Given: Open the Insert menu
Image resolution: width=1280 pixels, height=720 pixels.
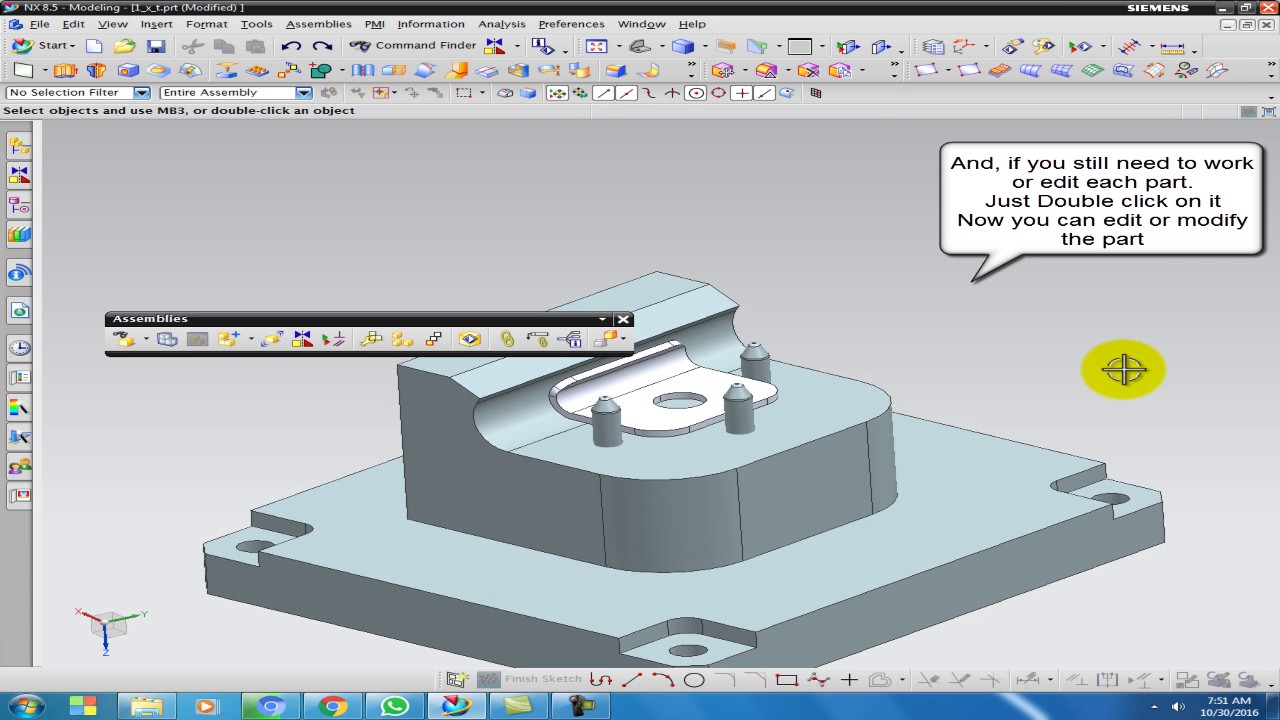Looking at the screenshot, I should 156,24.
